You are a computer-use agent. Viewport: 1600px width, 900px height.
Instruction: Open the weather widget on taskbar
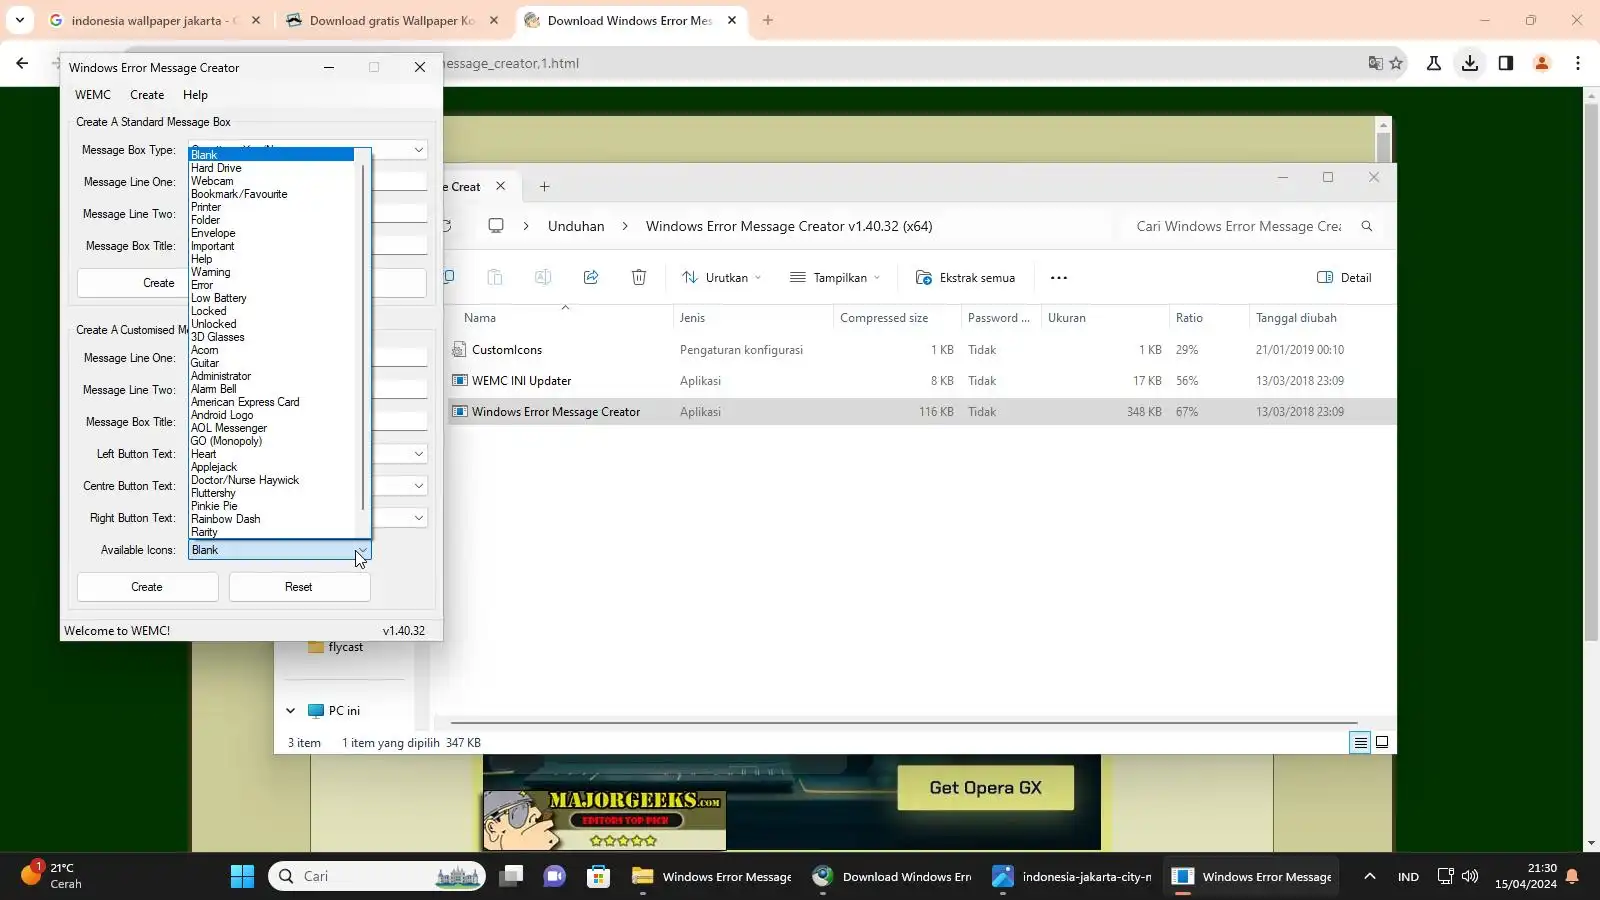pos(52,876)
